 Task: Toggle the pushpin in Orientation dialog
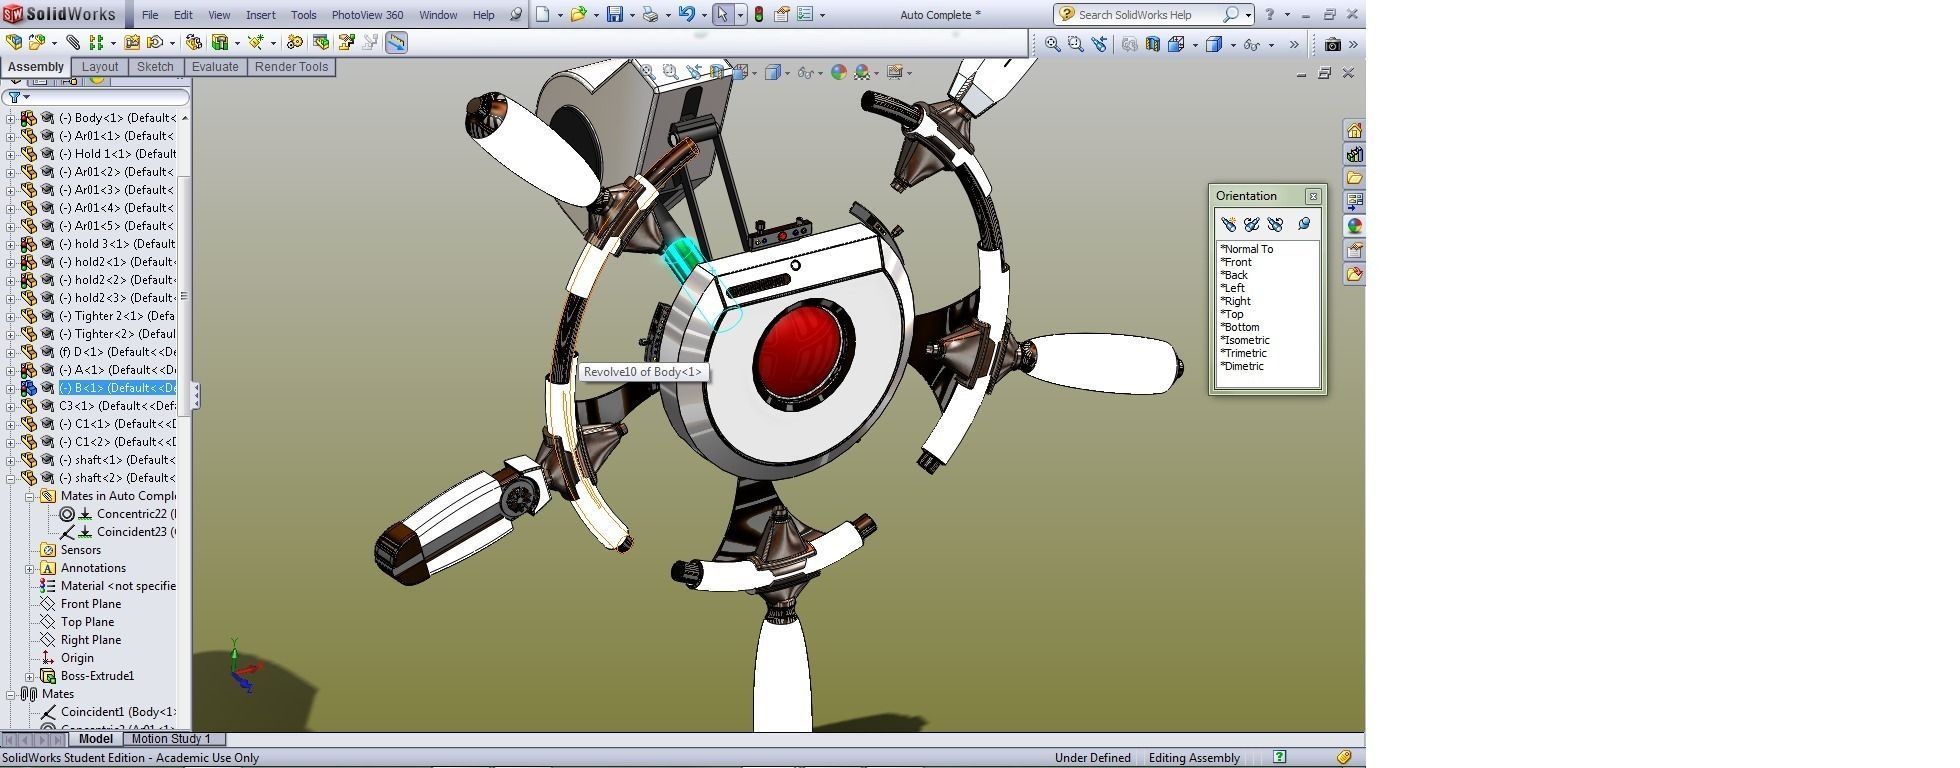tap(1304, 224)
